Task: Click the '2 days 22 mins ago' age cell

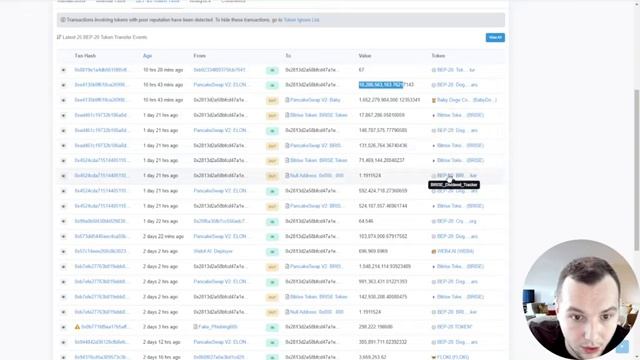Action: tap(163, 236)
